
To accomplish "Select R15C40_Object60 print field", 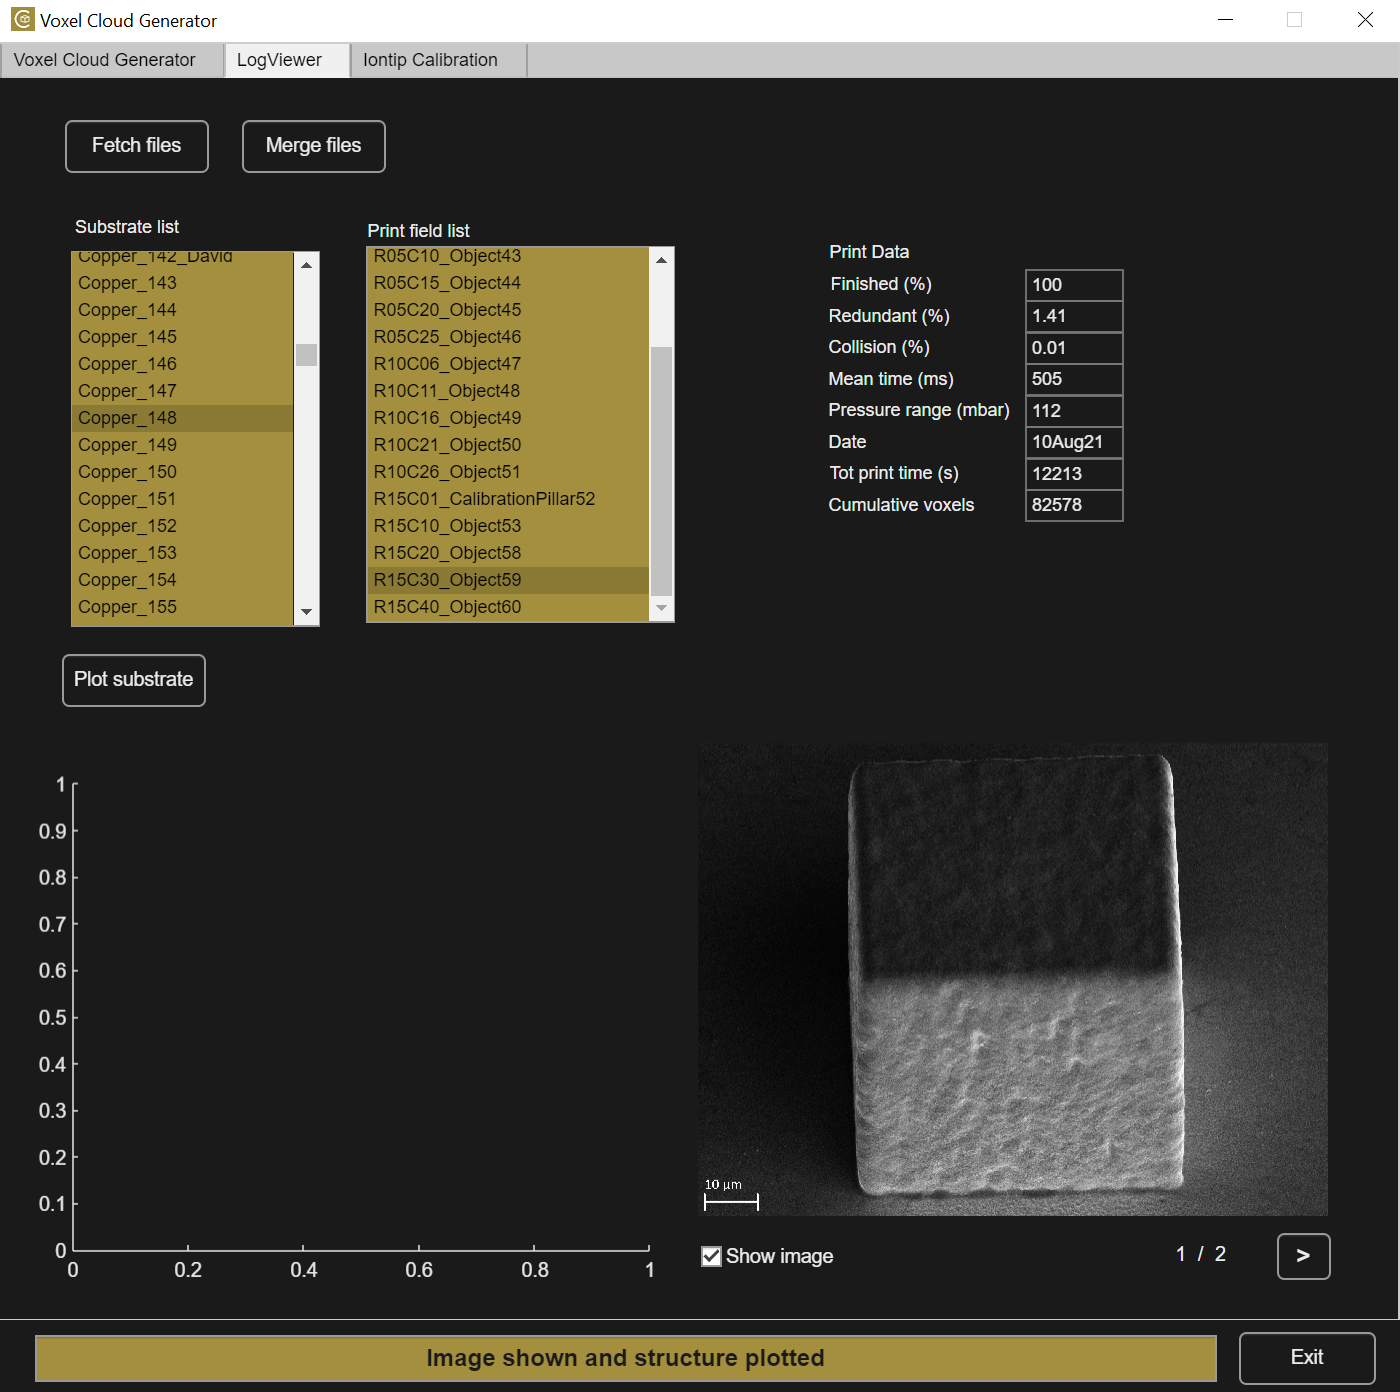I will [x=508, y=607].
